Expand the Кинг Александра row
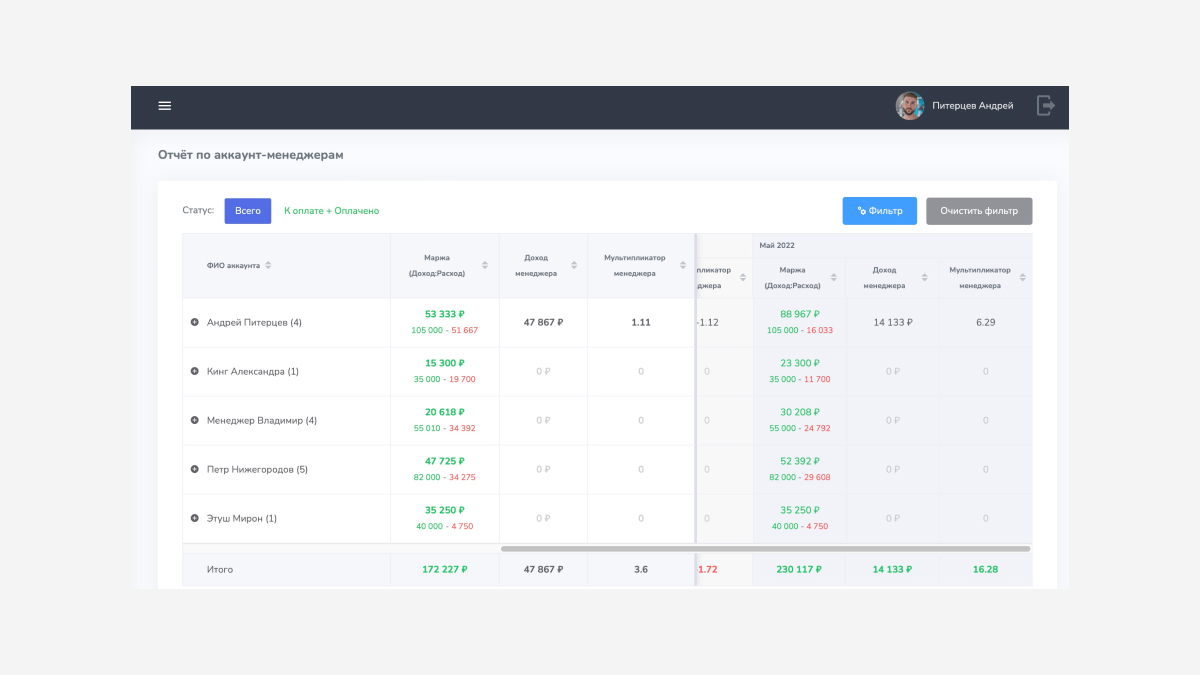Image resolution: width=1200 pixels, height=675 pixels. 195,371
